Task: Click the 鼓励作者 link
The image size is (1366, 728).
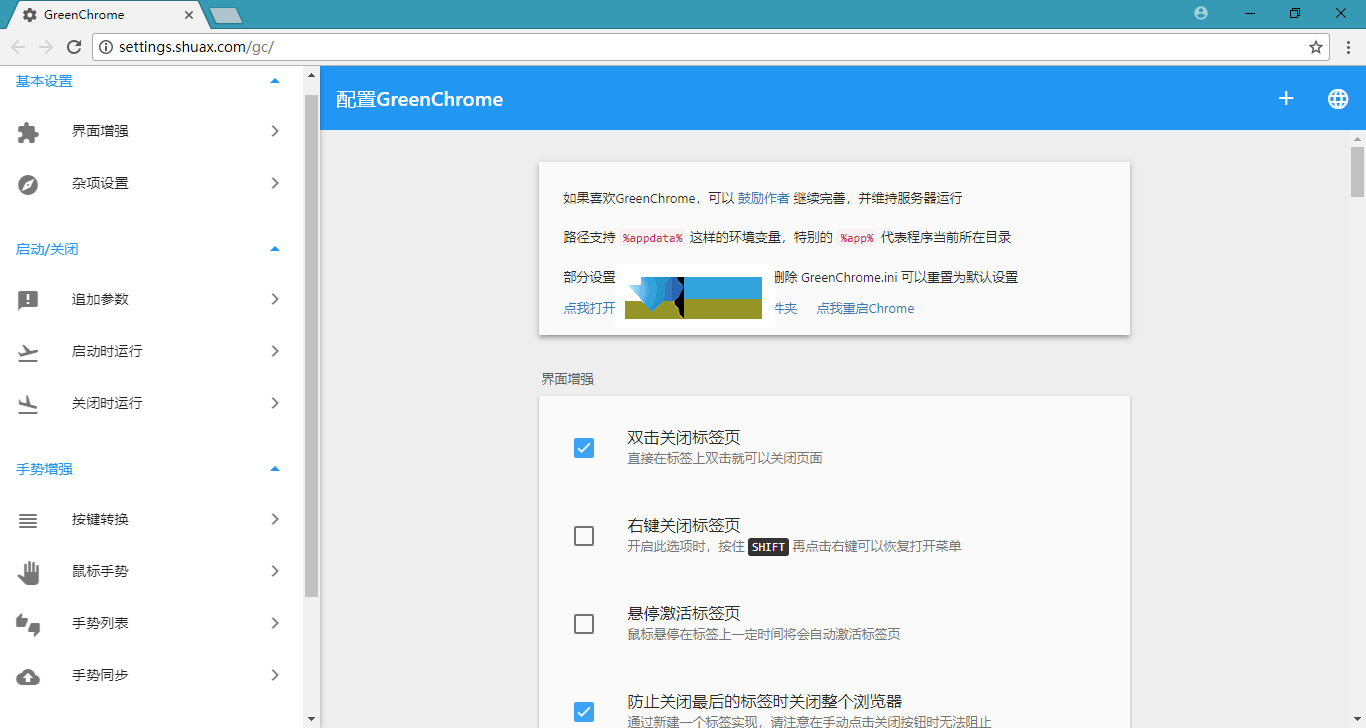Action: coord(763,198)
